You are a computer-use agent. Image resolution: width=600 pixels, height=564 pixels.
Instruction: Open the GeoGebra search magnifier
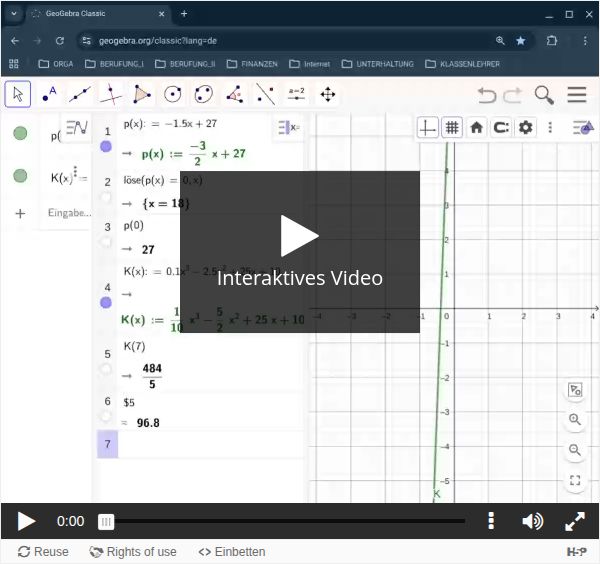(544, 95)
